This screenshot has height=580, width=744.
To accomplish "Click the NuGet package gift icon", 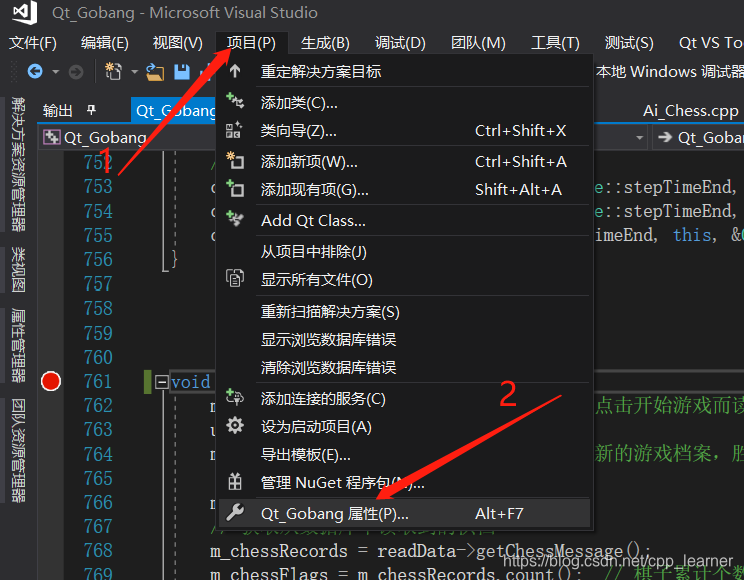I will 235,481.
